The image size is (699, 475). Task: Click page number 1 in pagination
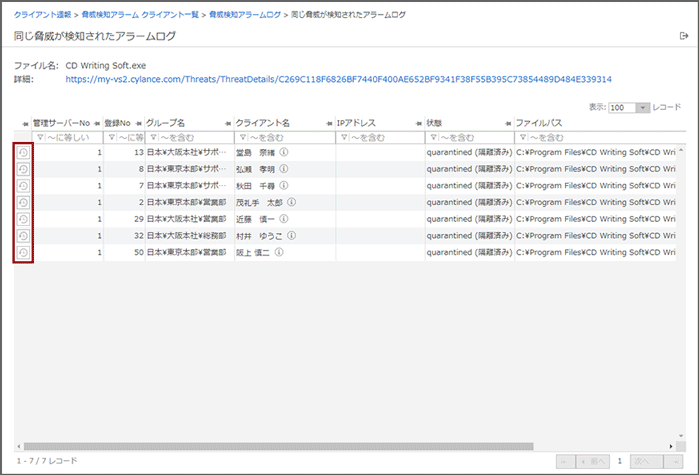pyautogui.click(x=619, y=461)
